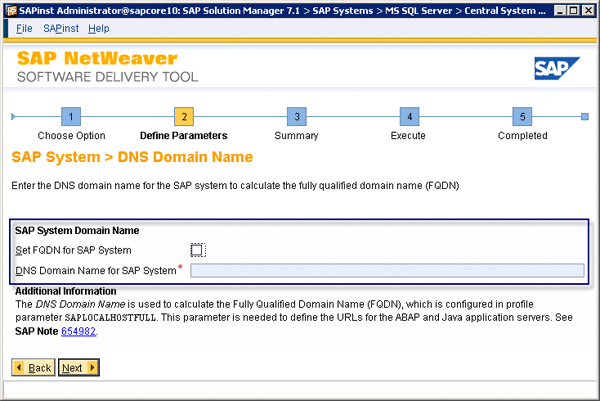Screen dimensions: 600x401
Task: Open the SAPinst menu
Action: point(60,28)
